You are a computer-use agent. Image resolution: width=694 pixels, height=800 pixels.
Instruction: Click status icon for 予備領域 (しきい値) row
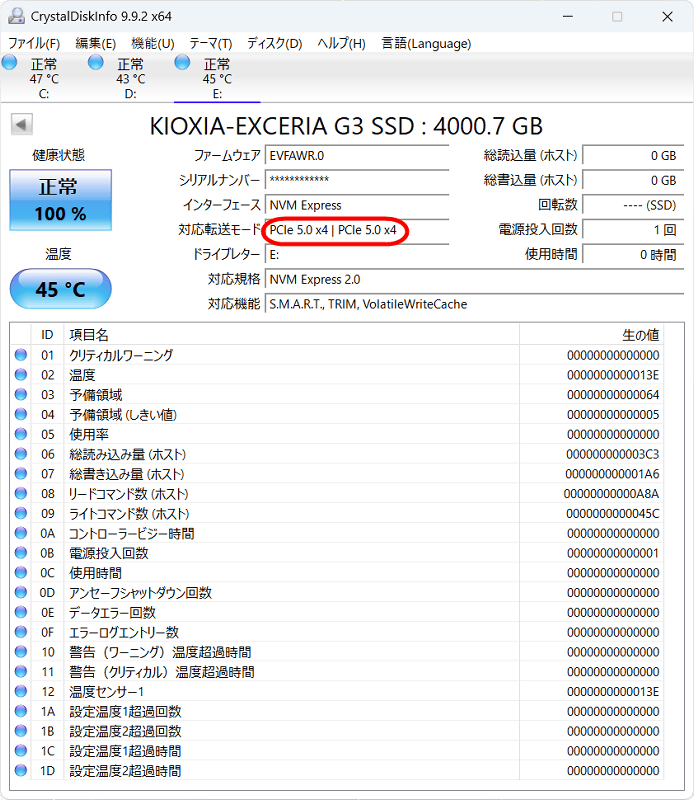pyautogui.click(x=20, y=414)
